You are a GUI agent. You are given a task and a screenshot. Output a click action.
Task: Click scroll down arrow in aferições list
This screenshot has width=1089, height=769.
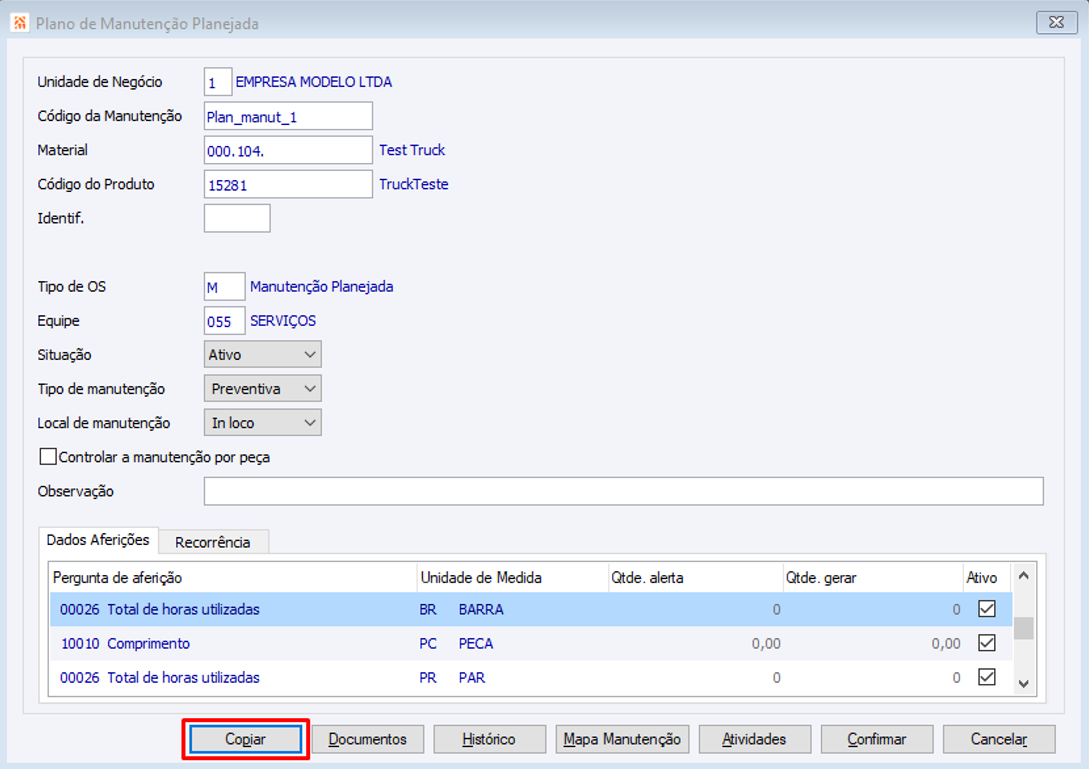1024,684
